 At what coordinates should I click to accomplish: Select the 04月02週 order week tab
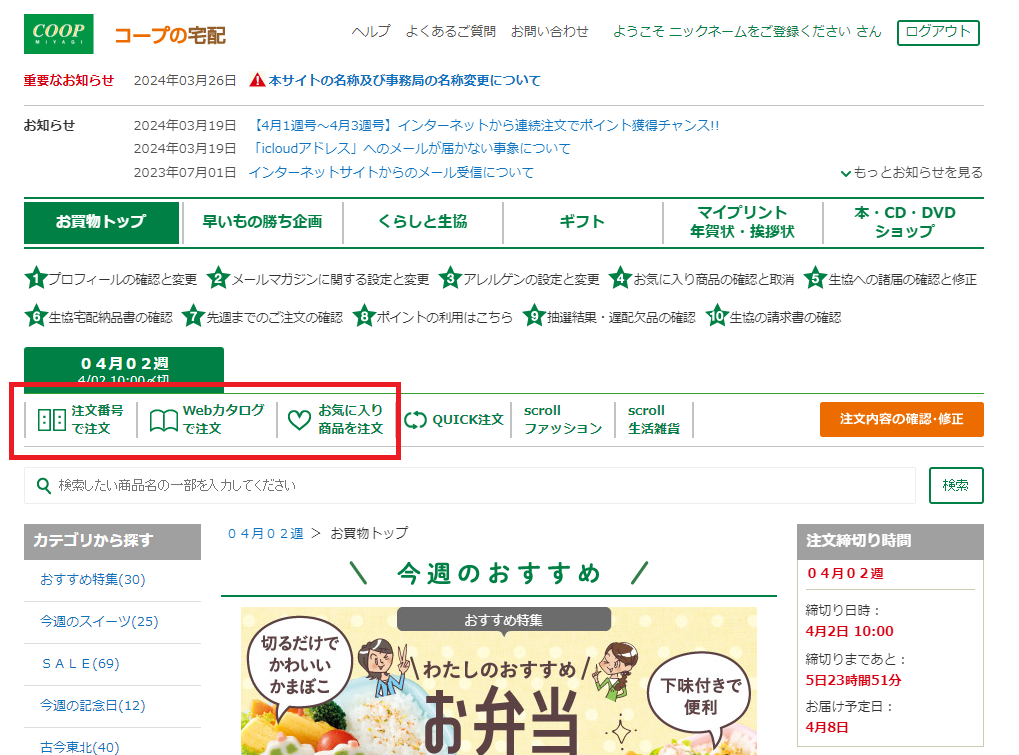124,370
